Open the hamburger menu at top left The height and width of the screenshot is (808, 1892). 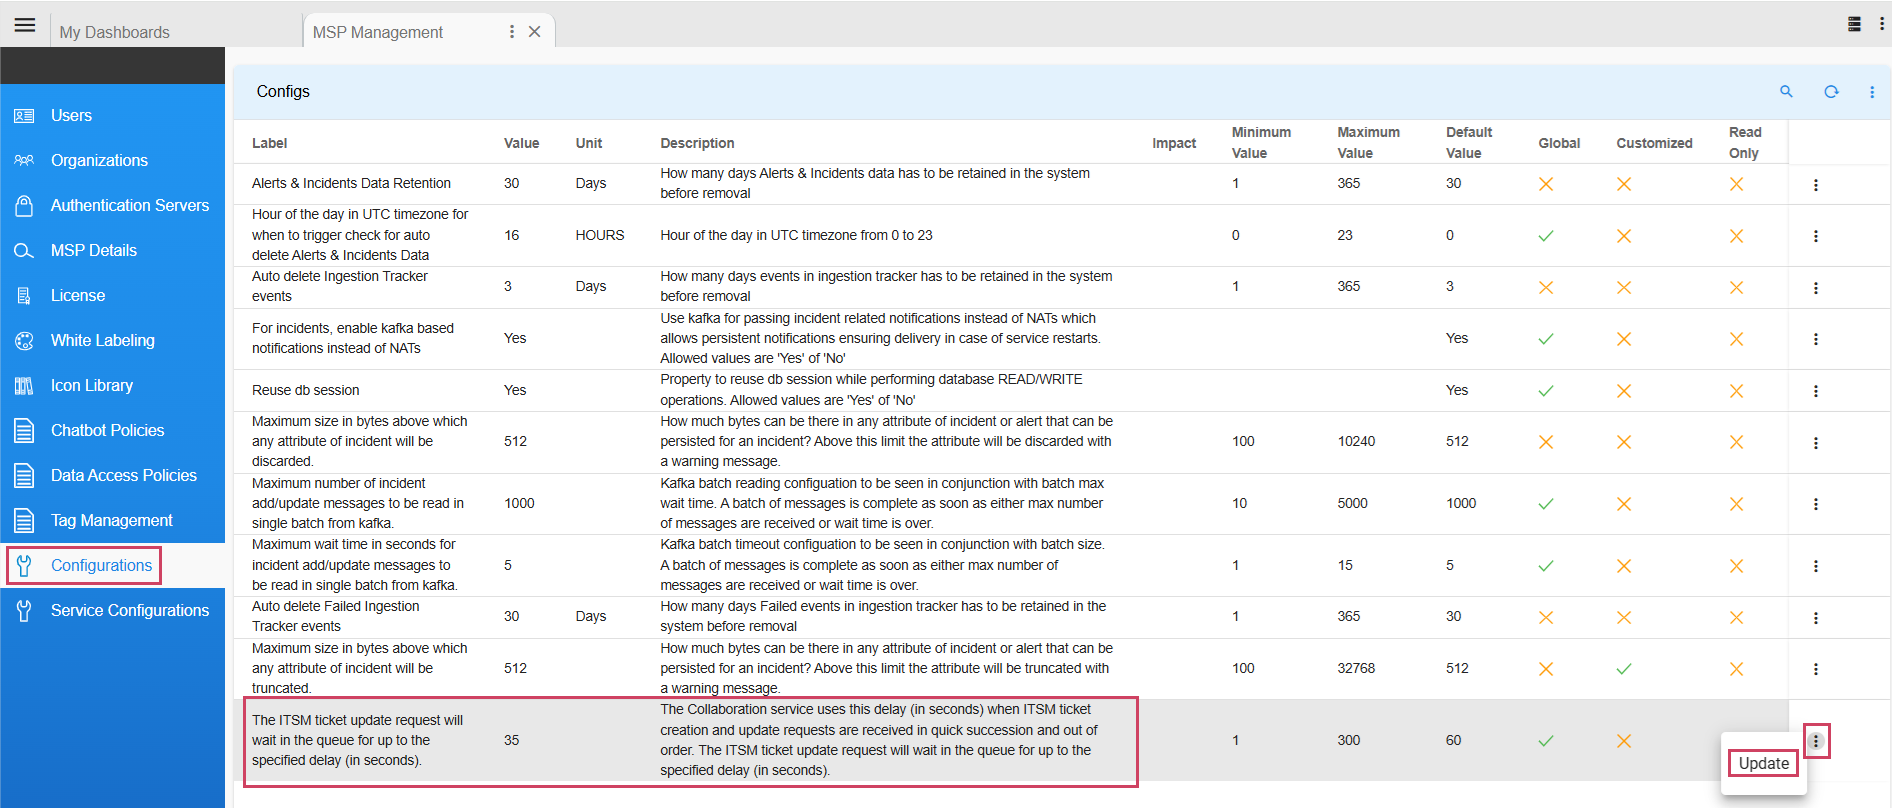[x=25, y=25]
